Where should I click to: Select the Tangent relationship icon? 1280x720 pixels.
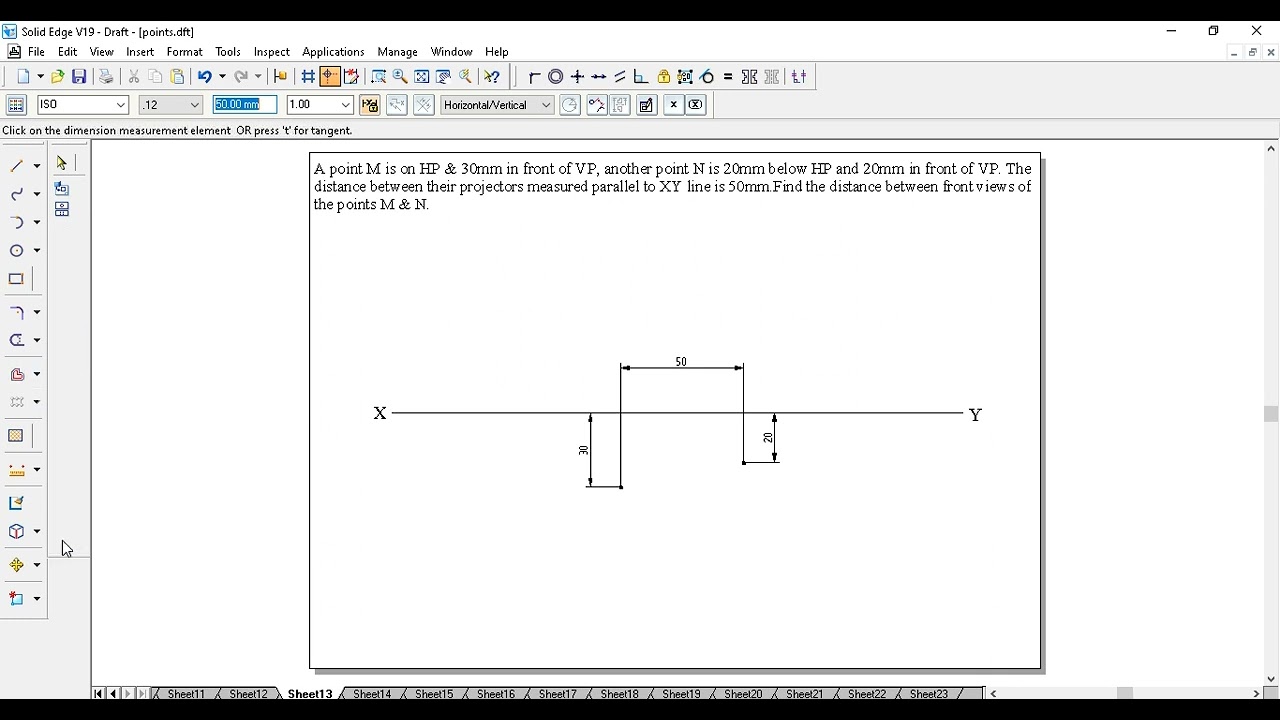tap(707, 77)
